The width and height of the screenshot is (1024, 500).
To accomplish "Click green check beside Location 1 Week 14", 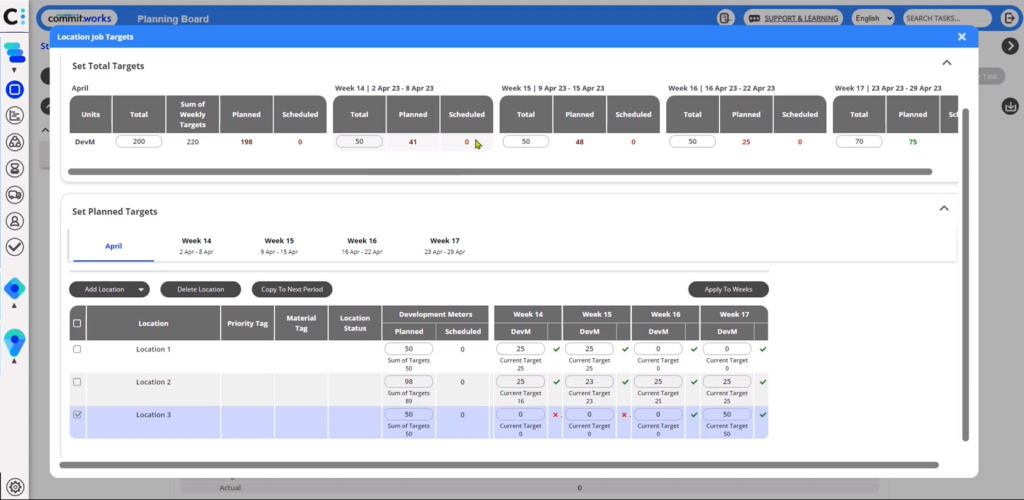I will (x=556, y=349).
